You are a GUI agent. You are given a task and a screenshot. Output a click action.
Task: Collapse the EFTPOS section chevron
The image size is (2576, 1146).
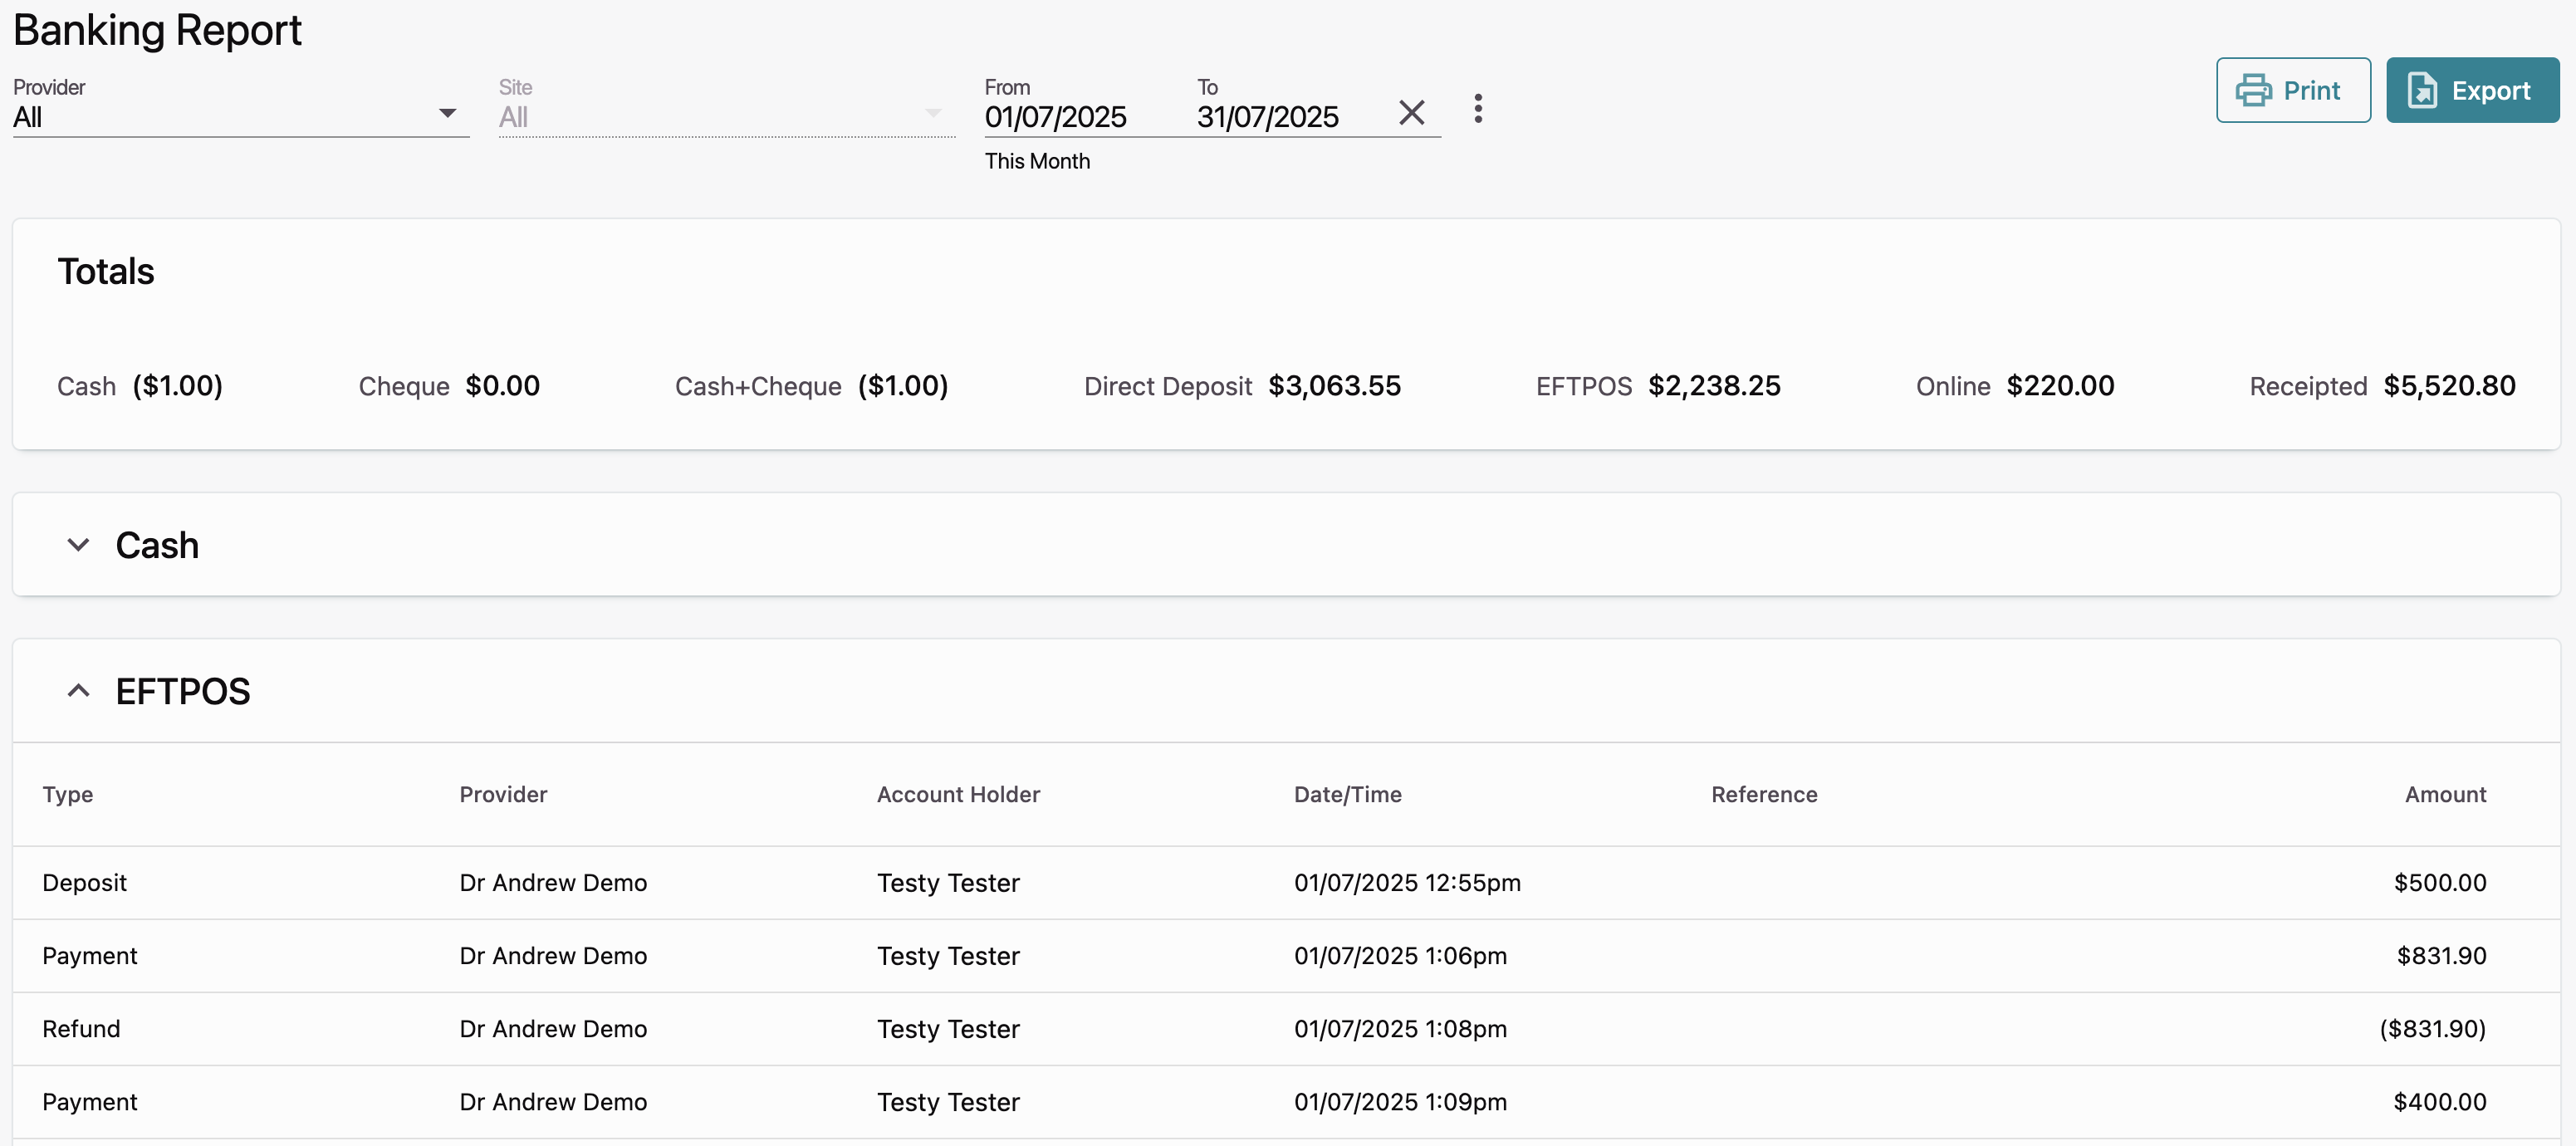(x=78, y=691)
